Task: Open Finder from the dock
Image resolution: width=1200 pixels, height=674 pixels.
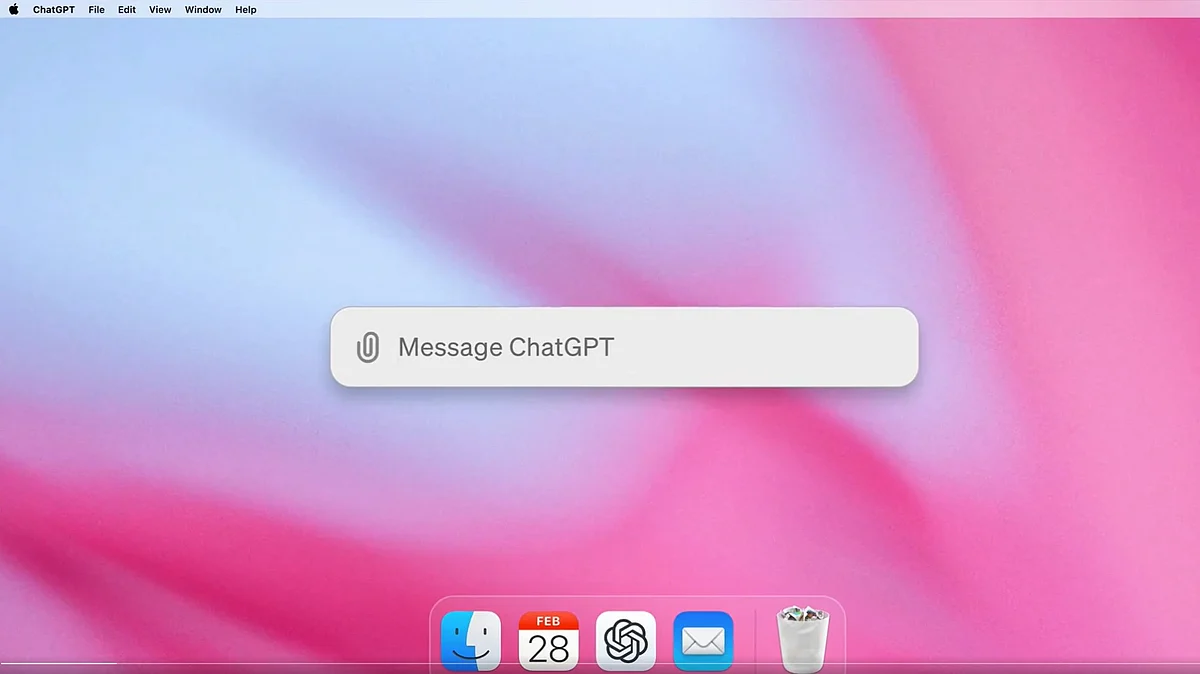Action: [471, 640]
